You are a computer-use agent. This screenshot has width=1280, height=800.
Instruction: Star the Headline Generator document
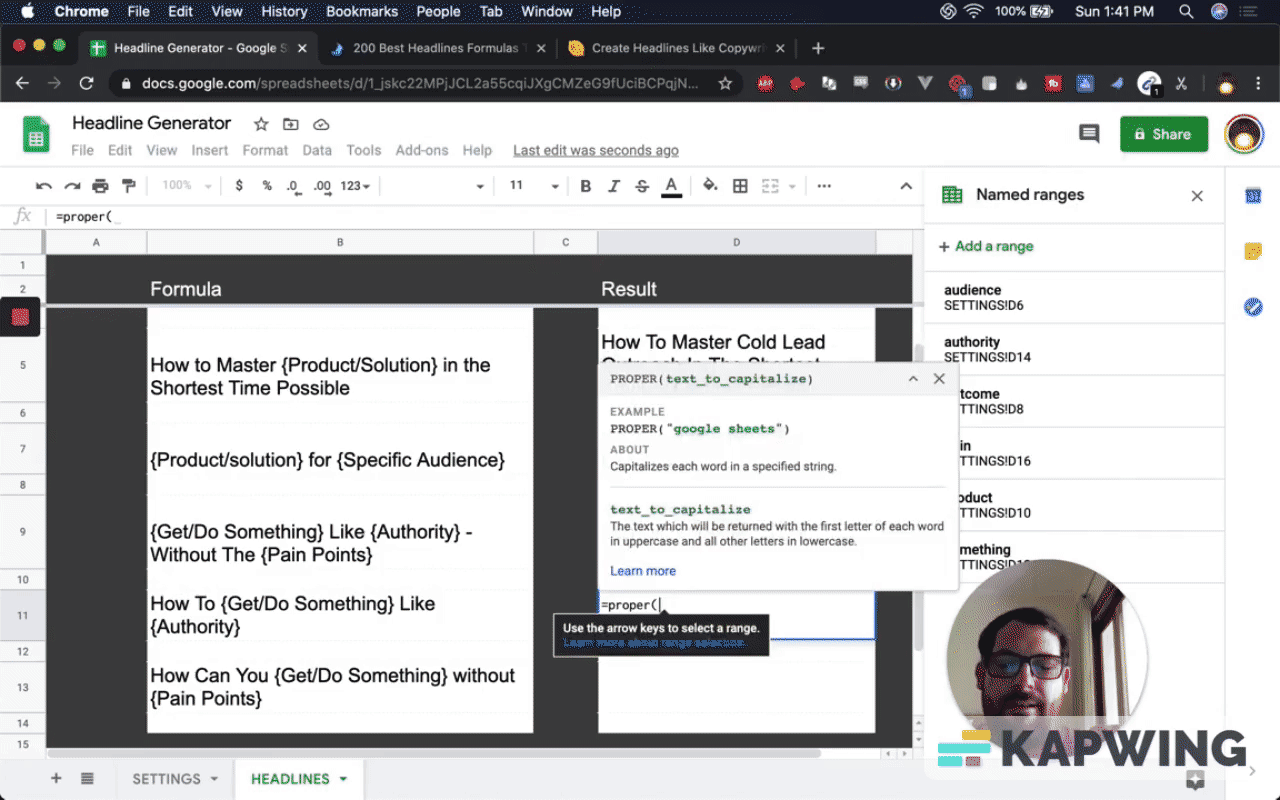[x=261, y=124]
